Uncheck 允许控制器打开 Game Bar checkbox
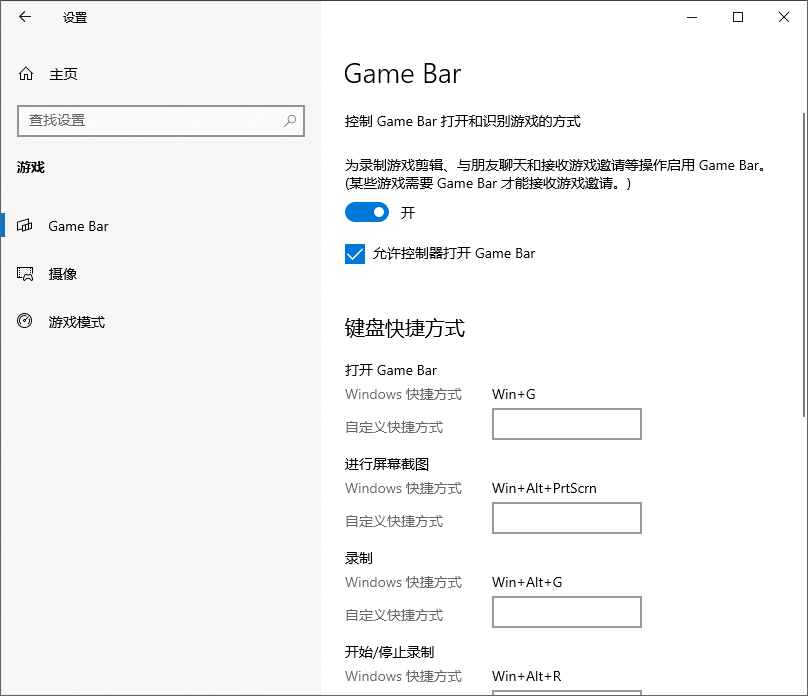 (x=355, y=253)
